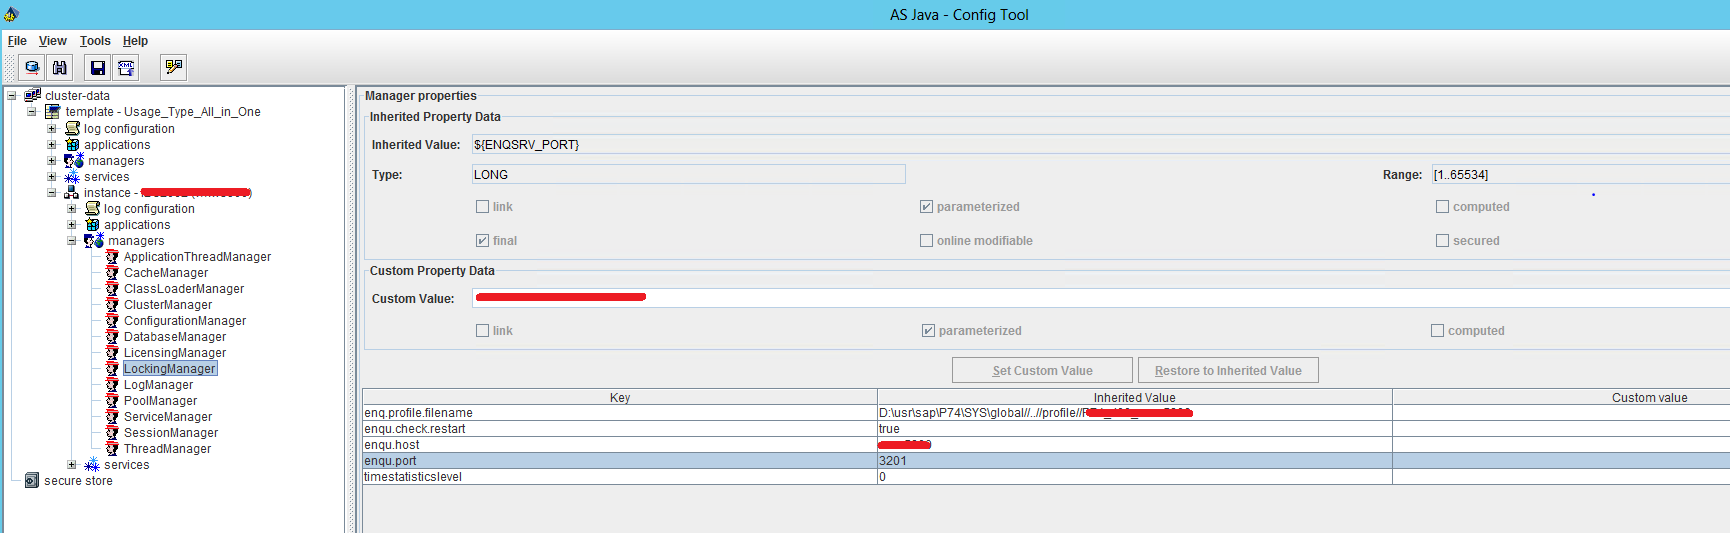The width and height of the screenshot is (1730, 533).
Task: Click the instance node icon
Action: click(72, 192)
